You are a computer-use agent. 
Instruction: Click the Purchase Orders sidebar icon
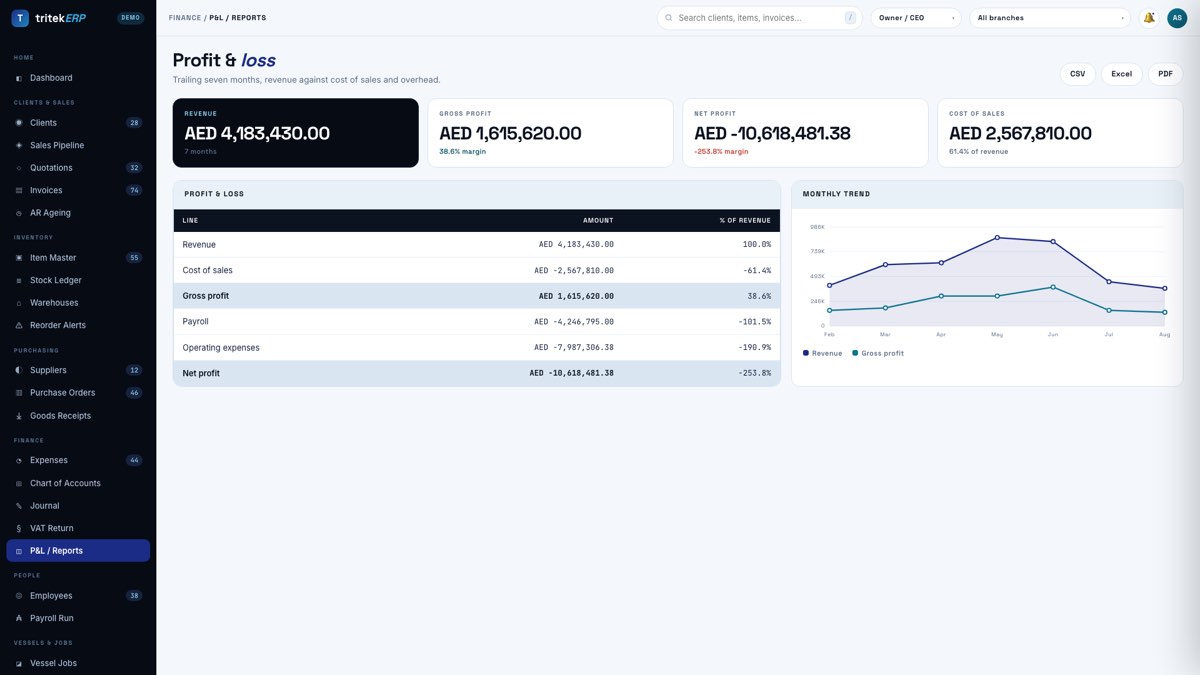click(x=19, y=393)
